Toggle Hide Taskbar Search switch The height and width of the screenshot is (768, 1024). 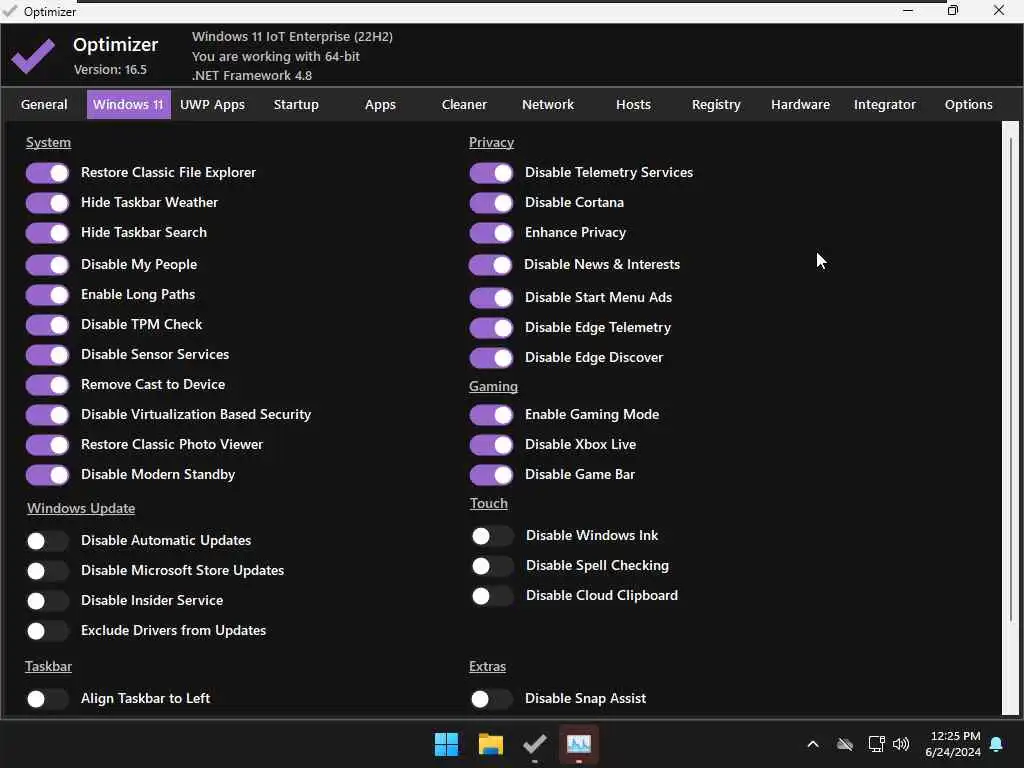coord(47,233)
